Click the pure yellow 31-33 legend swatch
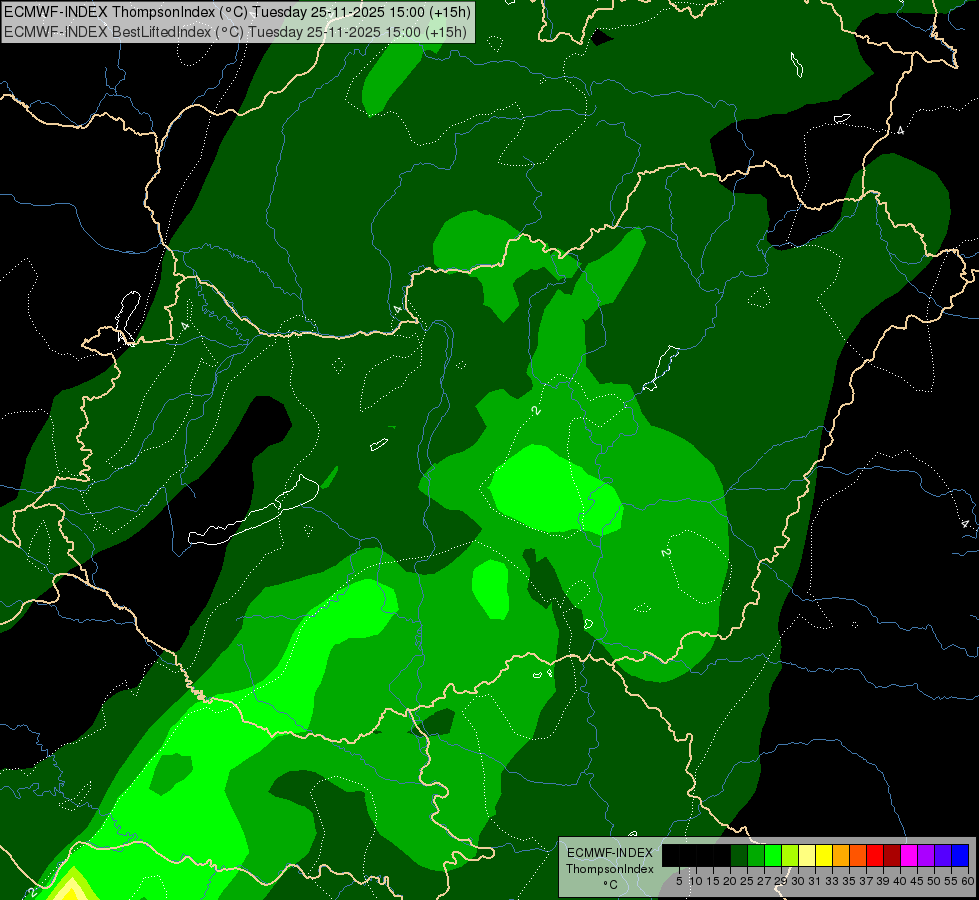 click(x=824, y=855)
